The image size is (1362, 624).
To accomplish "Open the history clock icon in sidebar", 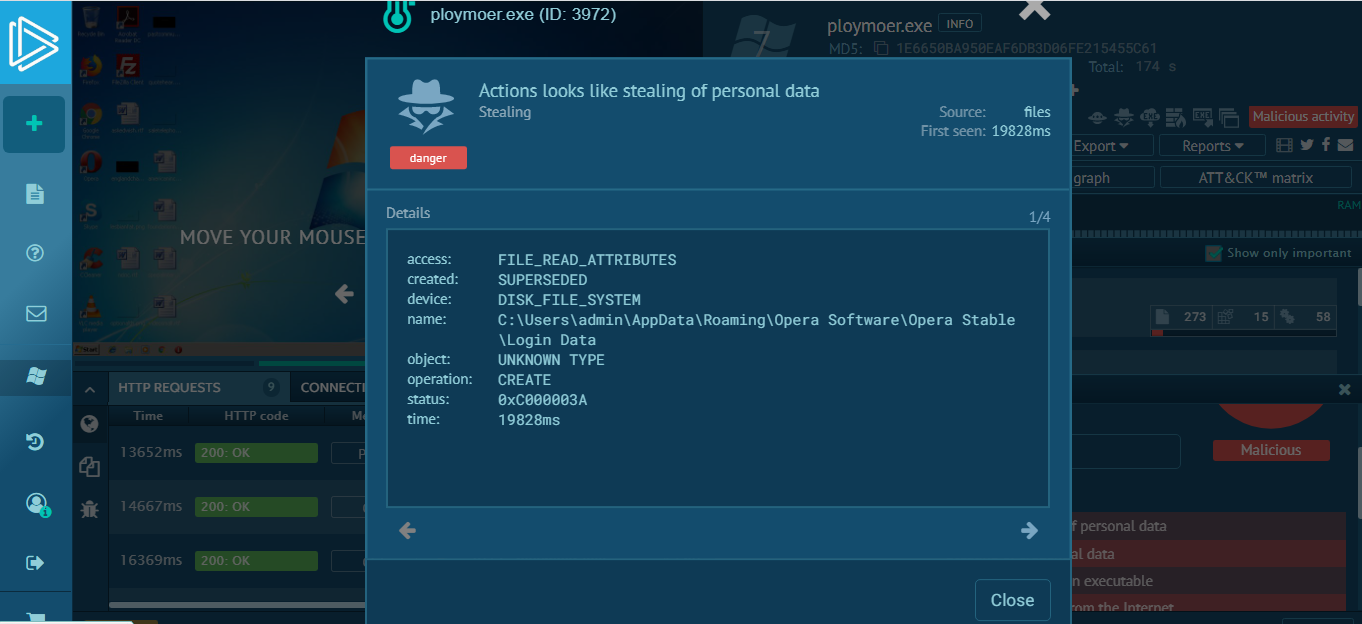I will [x=35, y=441].
